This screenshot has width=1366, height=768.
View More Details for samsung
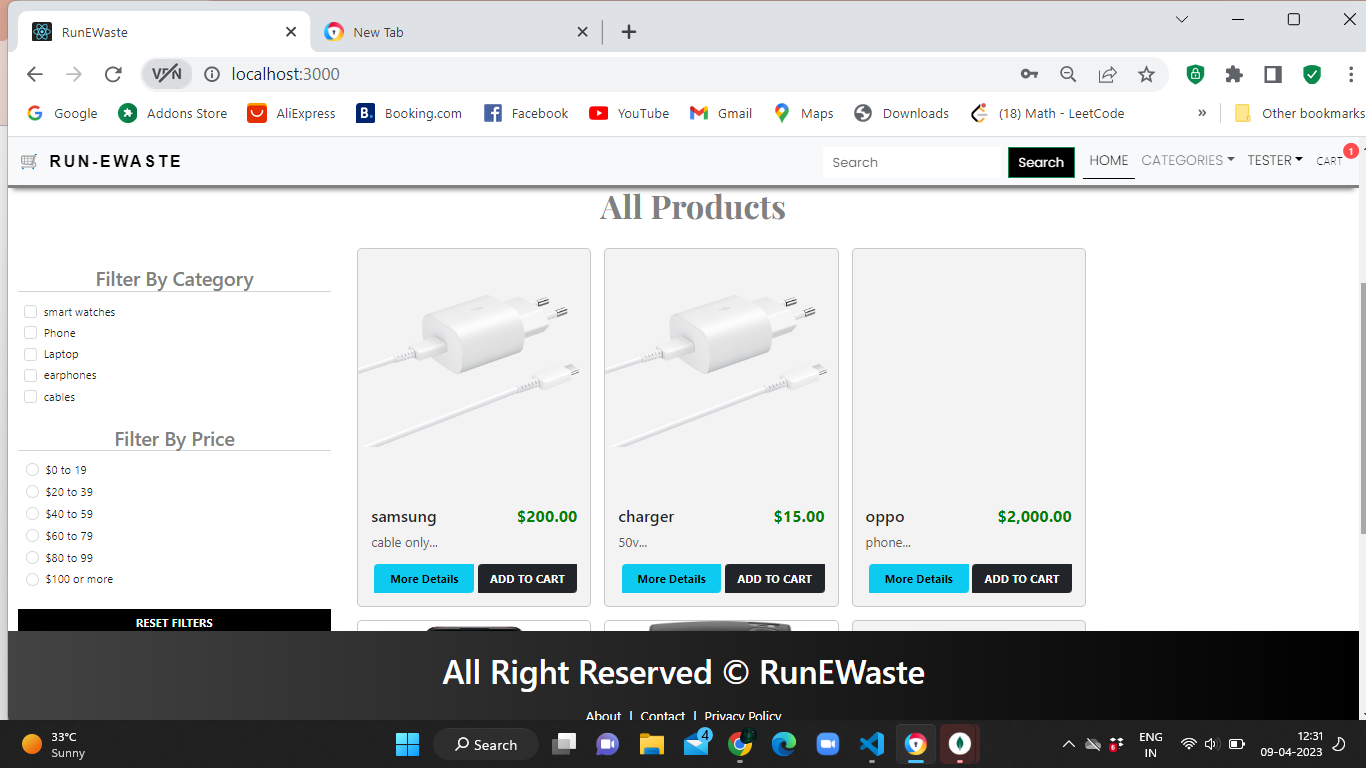tap(424, 579)
